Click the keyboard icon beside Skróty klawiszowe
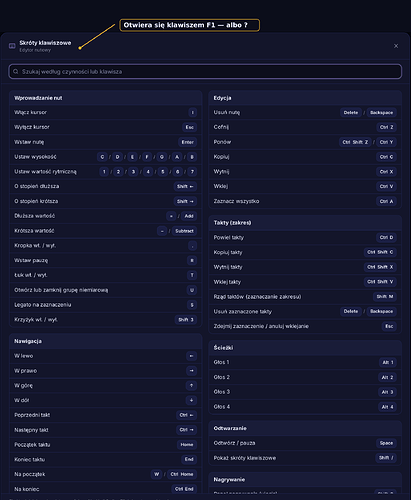 12,46
